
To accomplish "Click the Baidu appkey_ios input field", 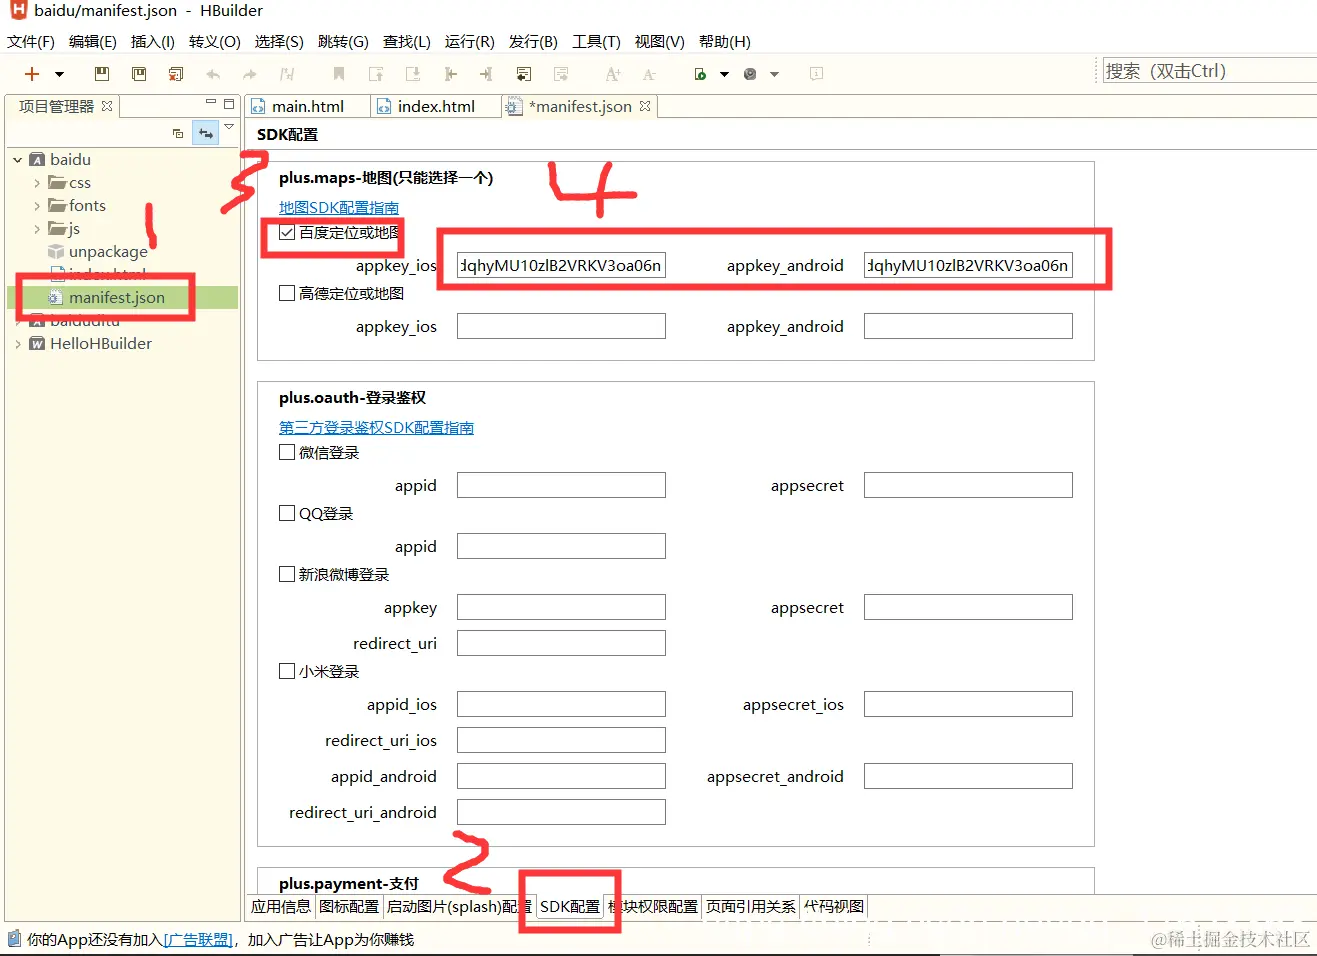I will 561,265.
